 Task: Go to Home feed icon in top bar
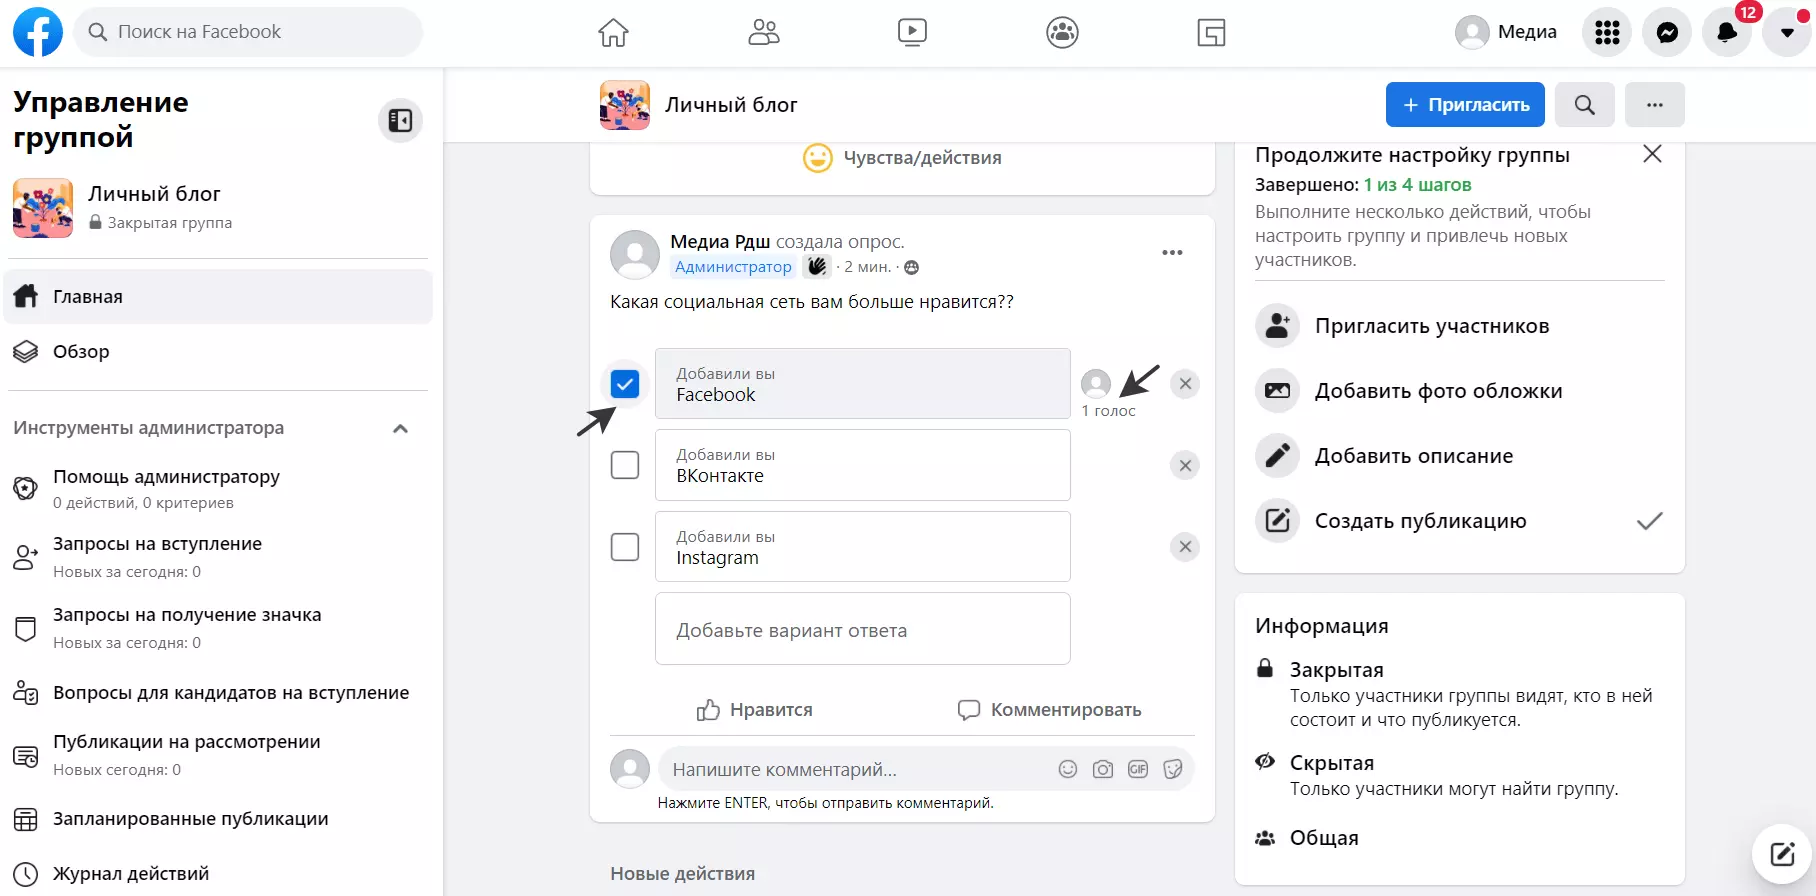click(613, 33)
